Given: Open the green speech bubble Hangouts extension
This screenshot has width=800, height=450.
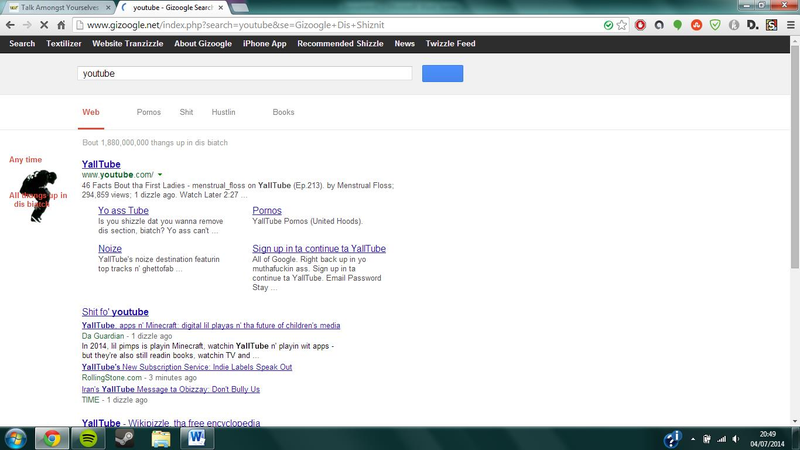Looking at the screenshot, I should tap(678, 25).
